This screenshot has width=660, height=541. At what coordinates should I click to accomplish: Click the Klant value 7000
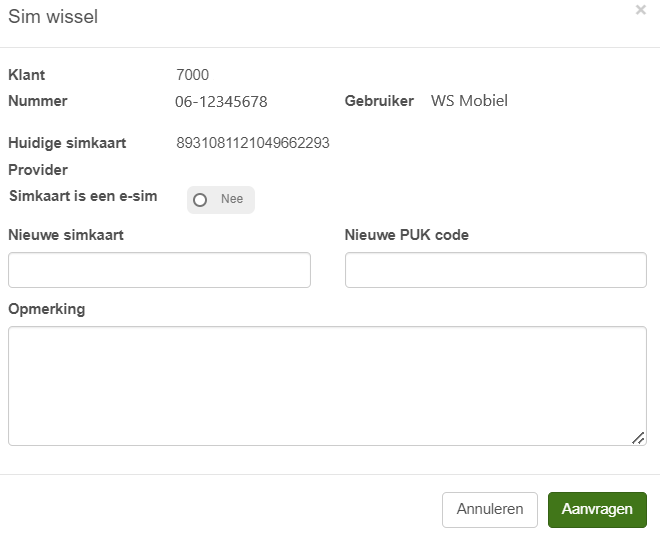(192, 75)
